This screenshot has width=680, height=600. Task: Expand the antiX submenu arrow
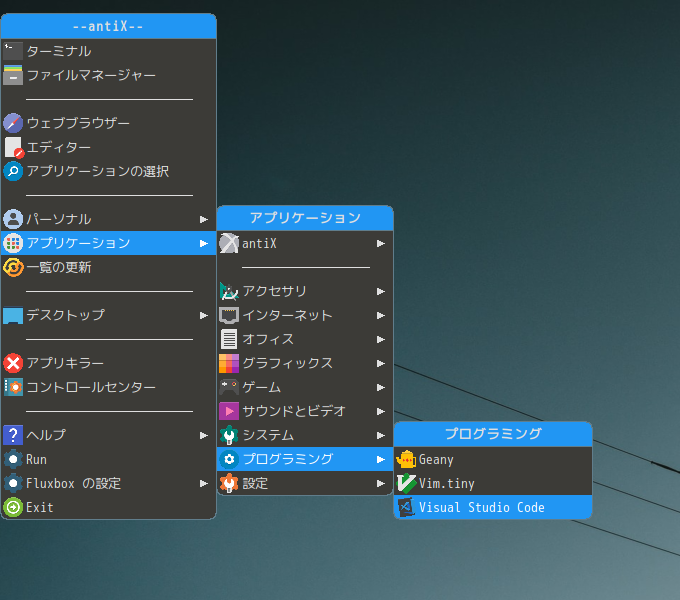[381, 244]
